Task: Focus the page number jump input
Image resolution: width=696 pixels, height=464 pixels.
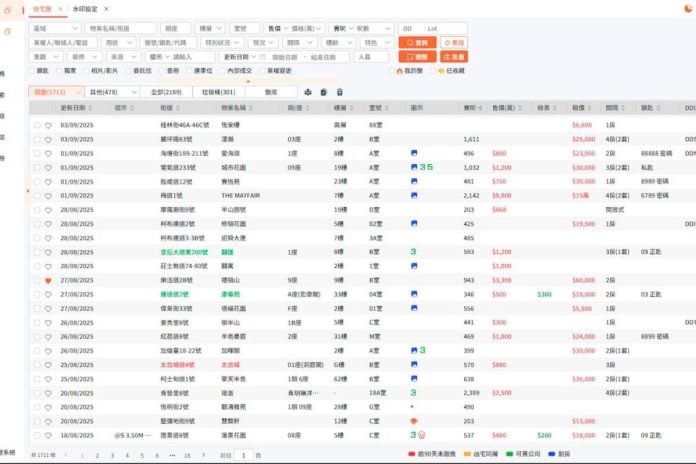Action: point(243,455)
